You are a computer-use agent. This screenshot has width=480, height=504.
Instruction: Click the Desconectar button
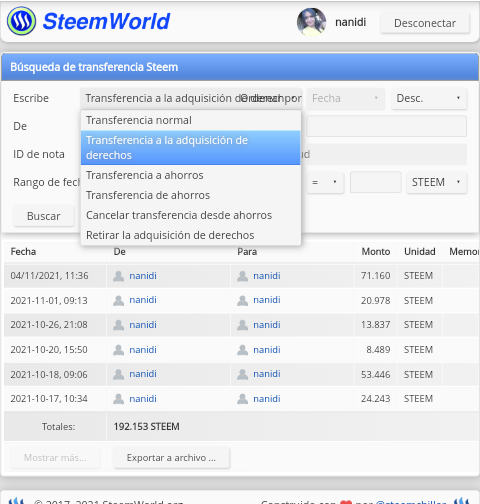click(425, 23)
